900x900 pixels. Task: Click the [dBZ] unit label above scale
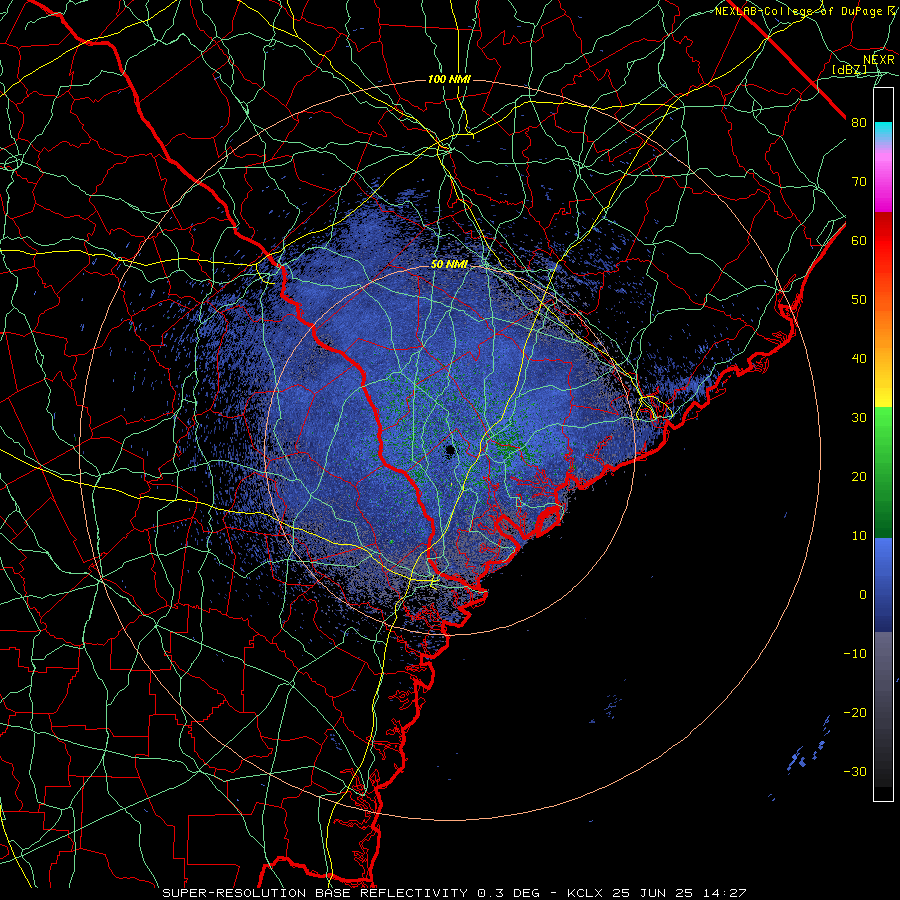pyautogui.click(x=849, y=69)
